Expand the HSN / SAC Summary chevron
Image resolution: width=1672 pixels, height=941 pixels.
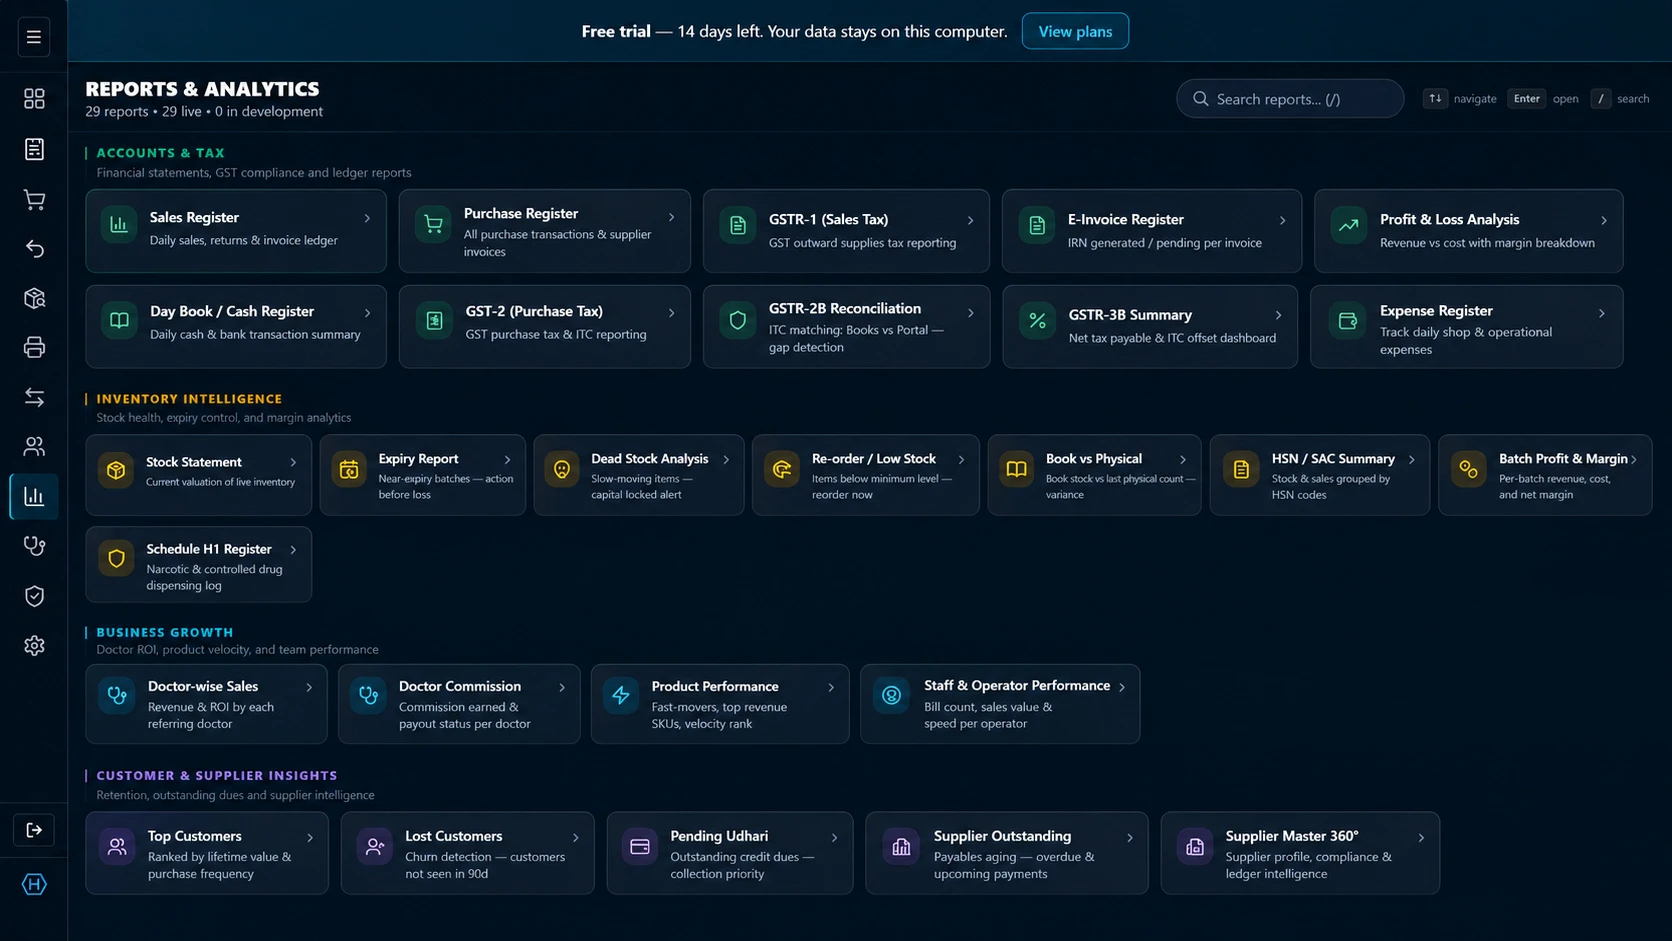(1411, 460)
